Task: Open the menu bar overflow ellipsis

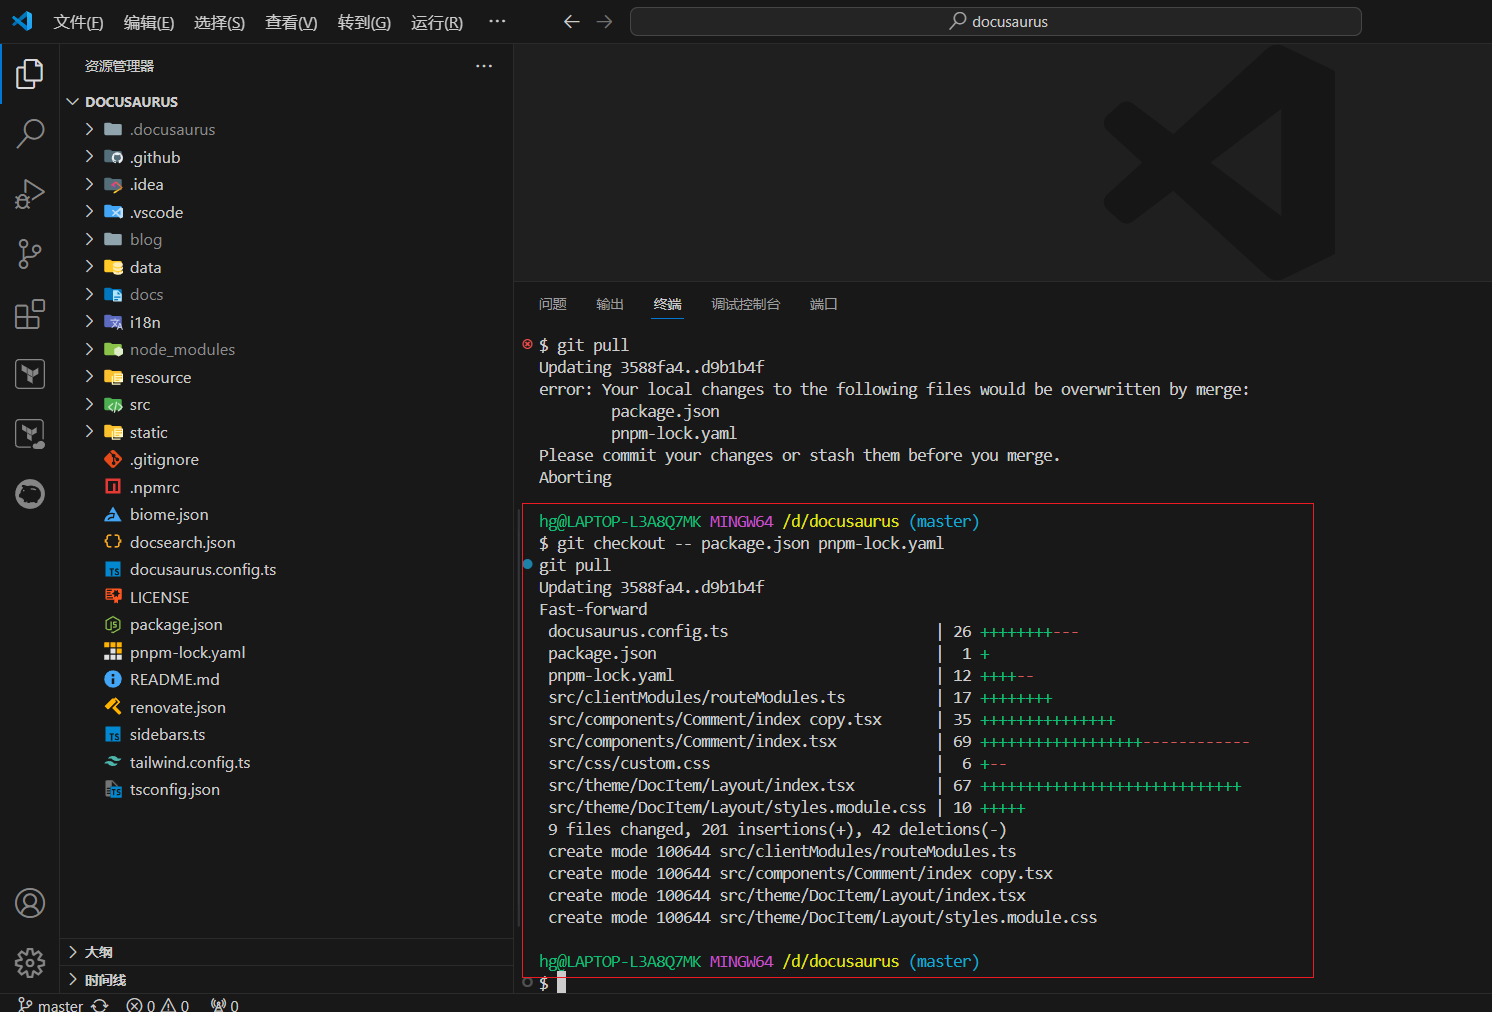Action: coord(497,21)
